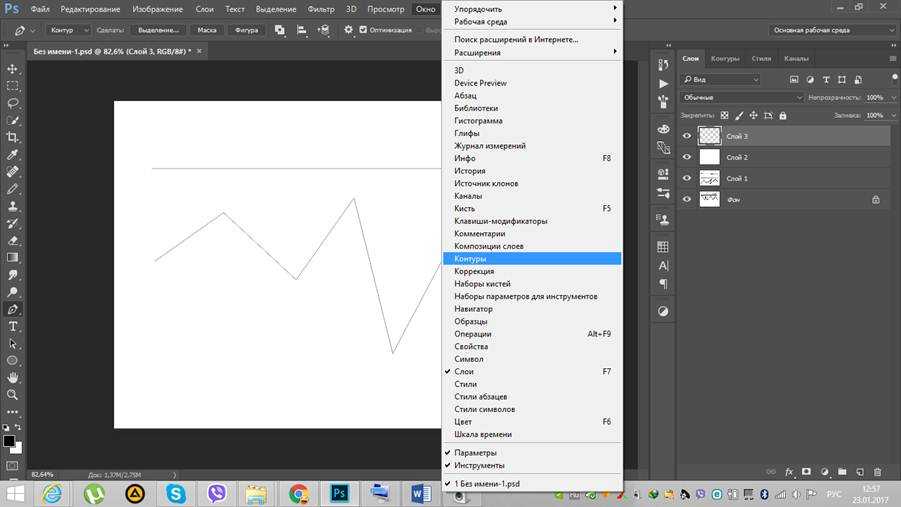The image size is (901, 507).
Task: Click the fx layer style icon
Action: [x=789, y=471]
